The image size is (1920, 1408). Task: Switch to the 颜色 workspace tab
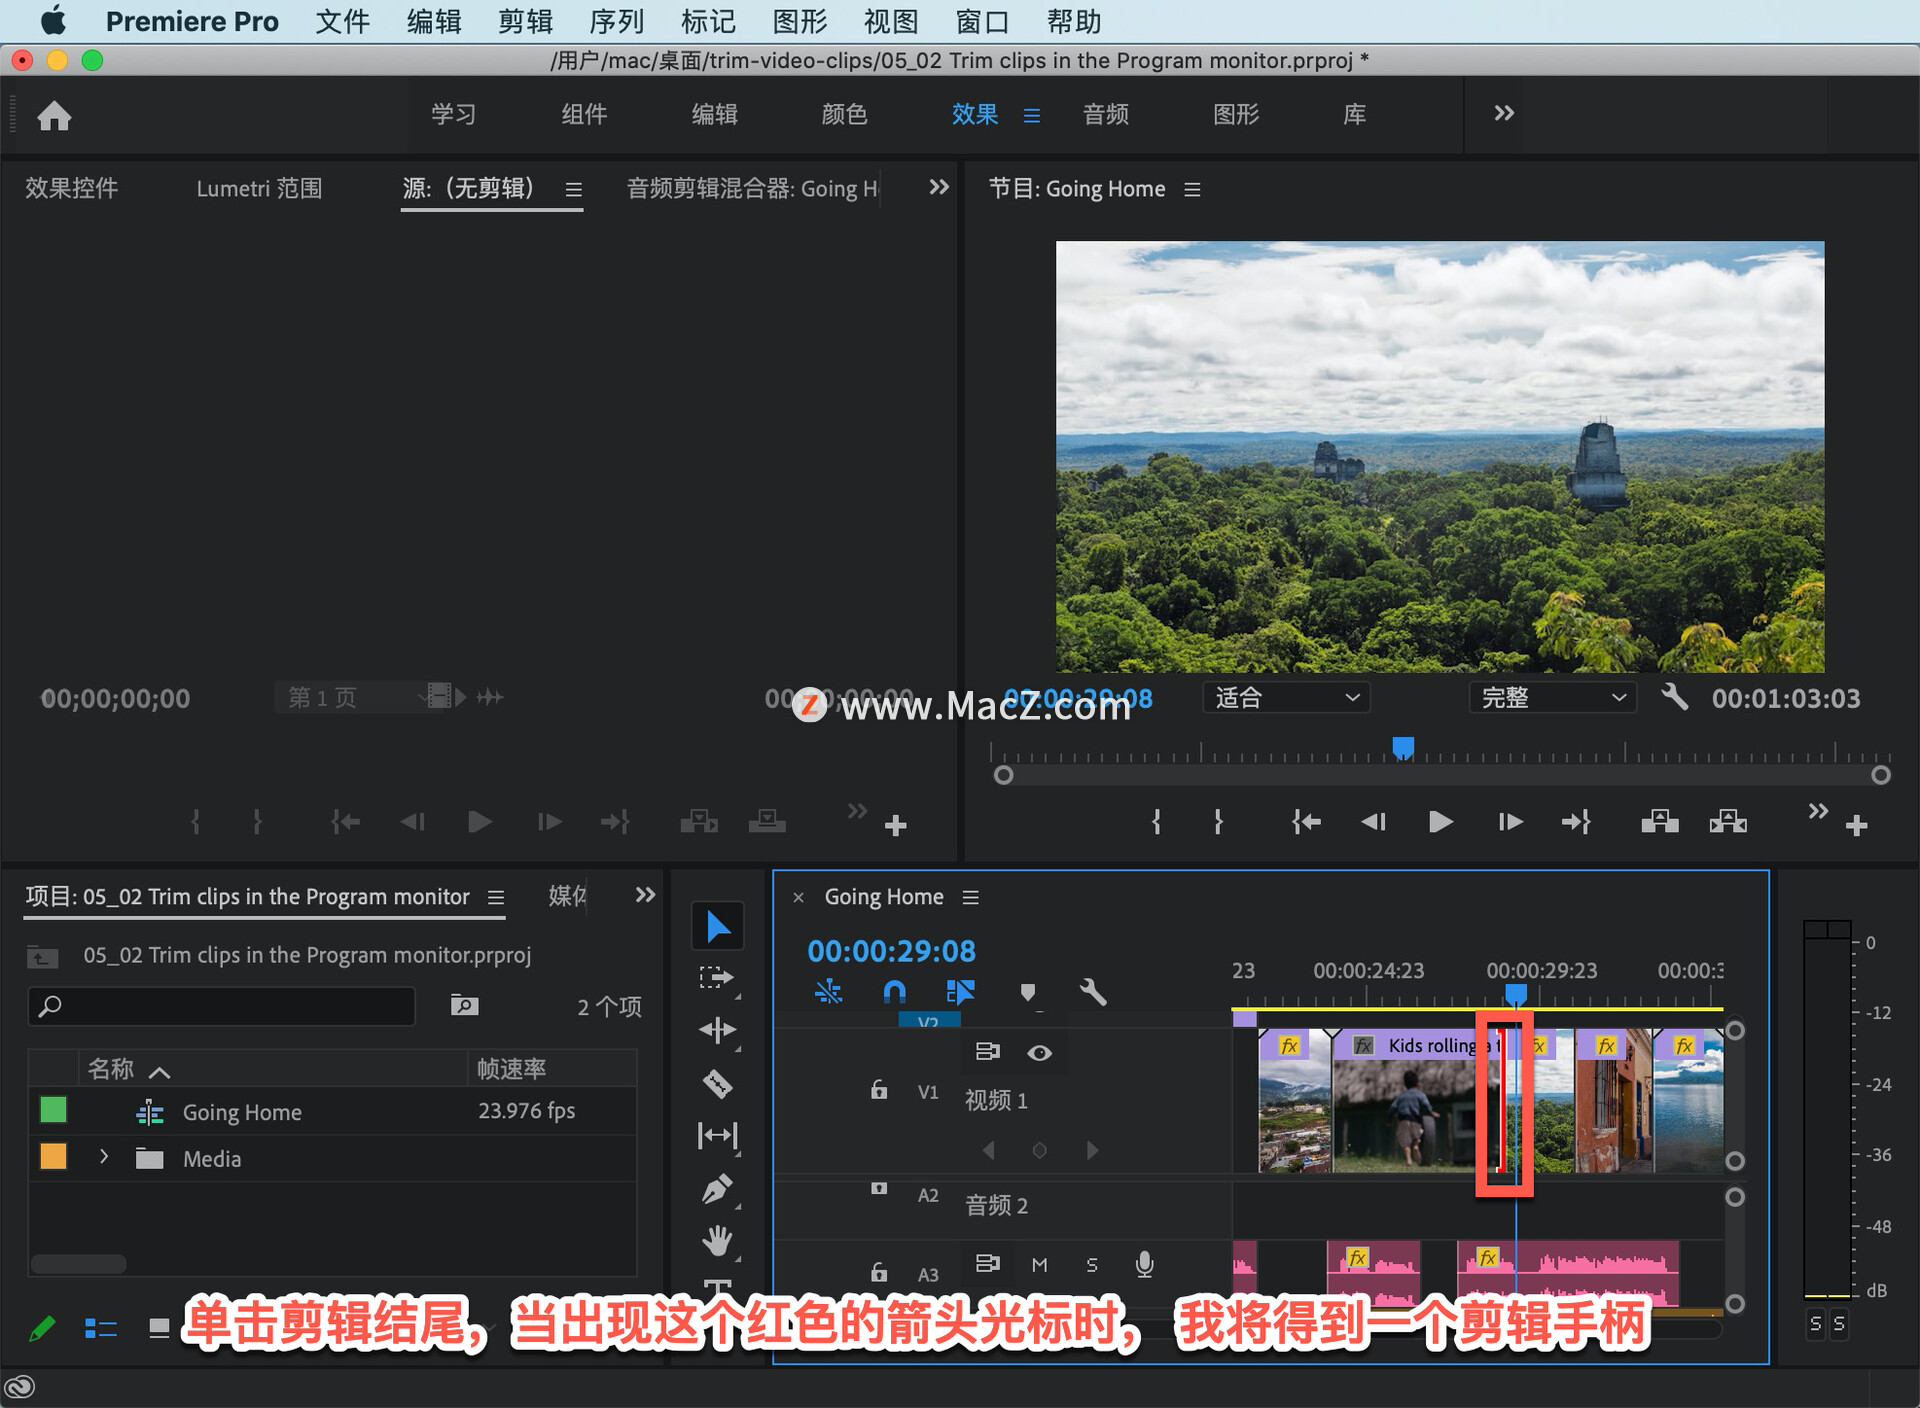coord(844,114)
